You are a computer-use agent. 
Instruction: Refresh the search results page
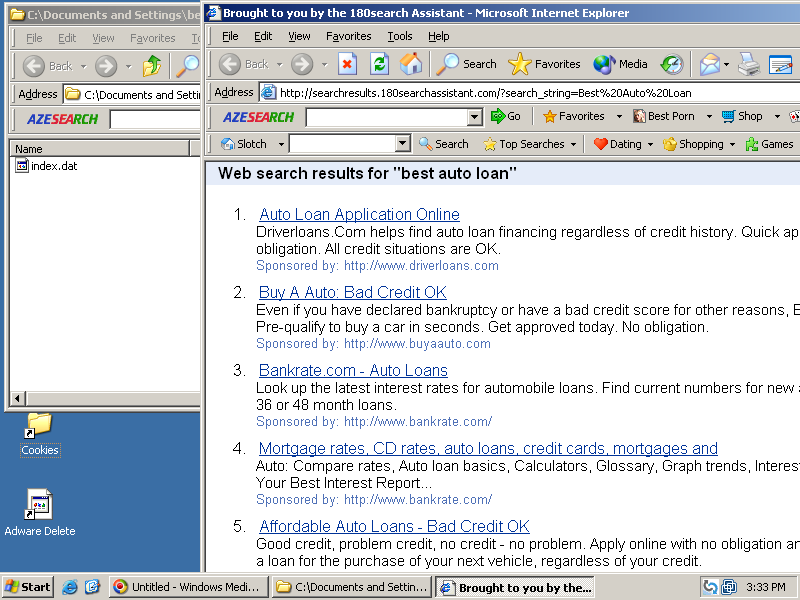tap(379, 64)
